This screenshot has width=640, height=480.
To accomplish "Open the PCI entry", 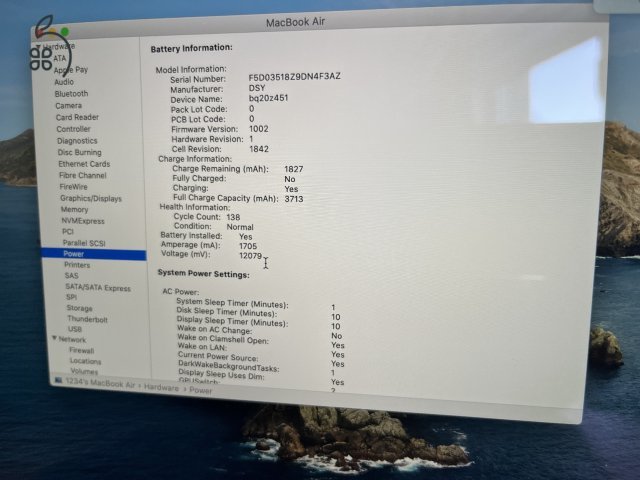I will click(68, 232).
